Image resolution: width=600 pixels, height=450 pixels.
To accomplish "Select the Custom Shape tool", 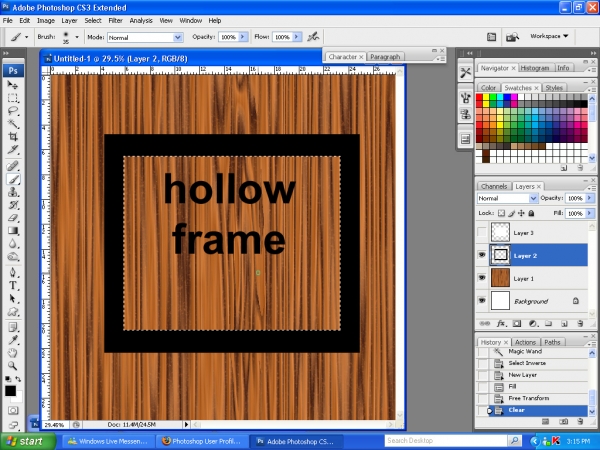I will point(13,312).
